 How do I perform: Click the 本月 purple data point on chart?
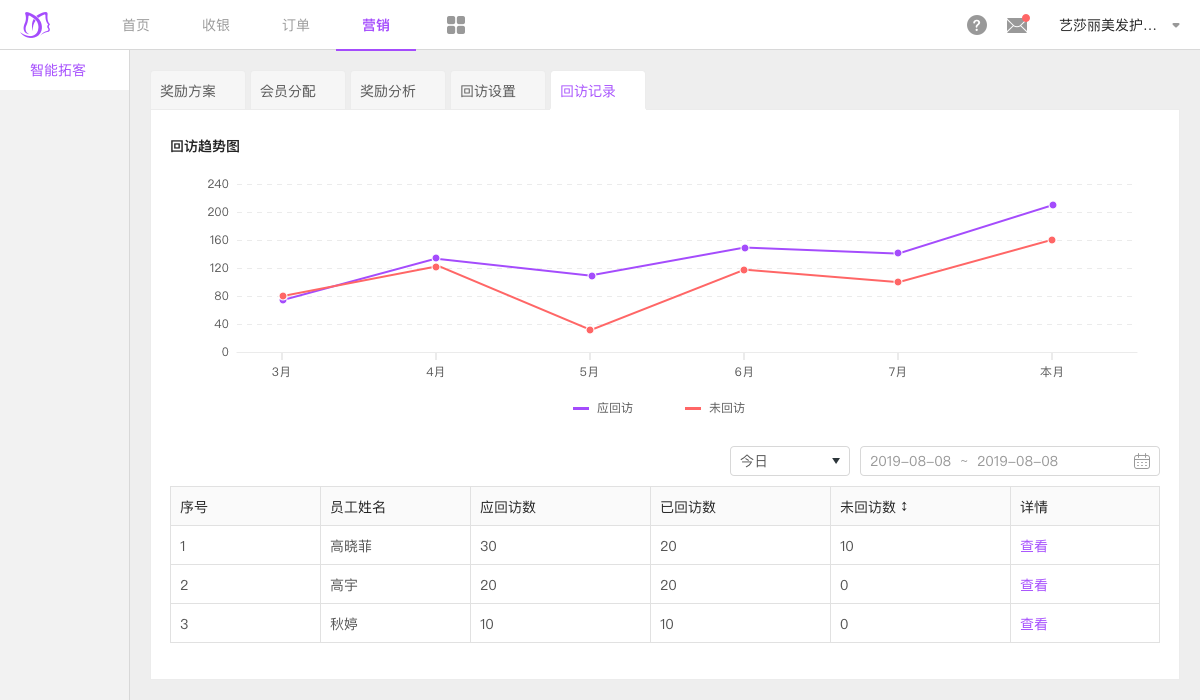1052,205
